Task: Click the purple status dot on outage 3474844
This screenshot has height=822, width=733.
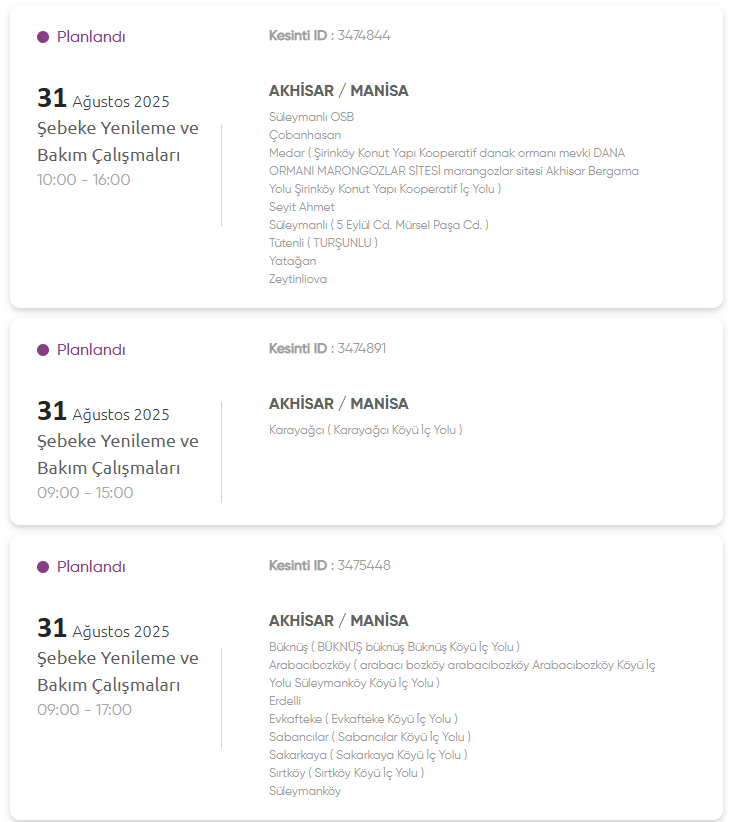Action: (x=43, y=37)
